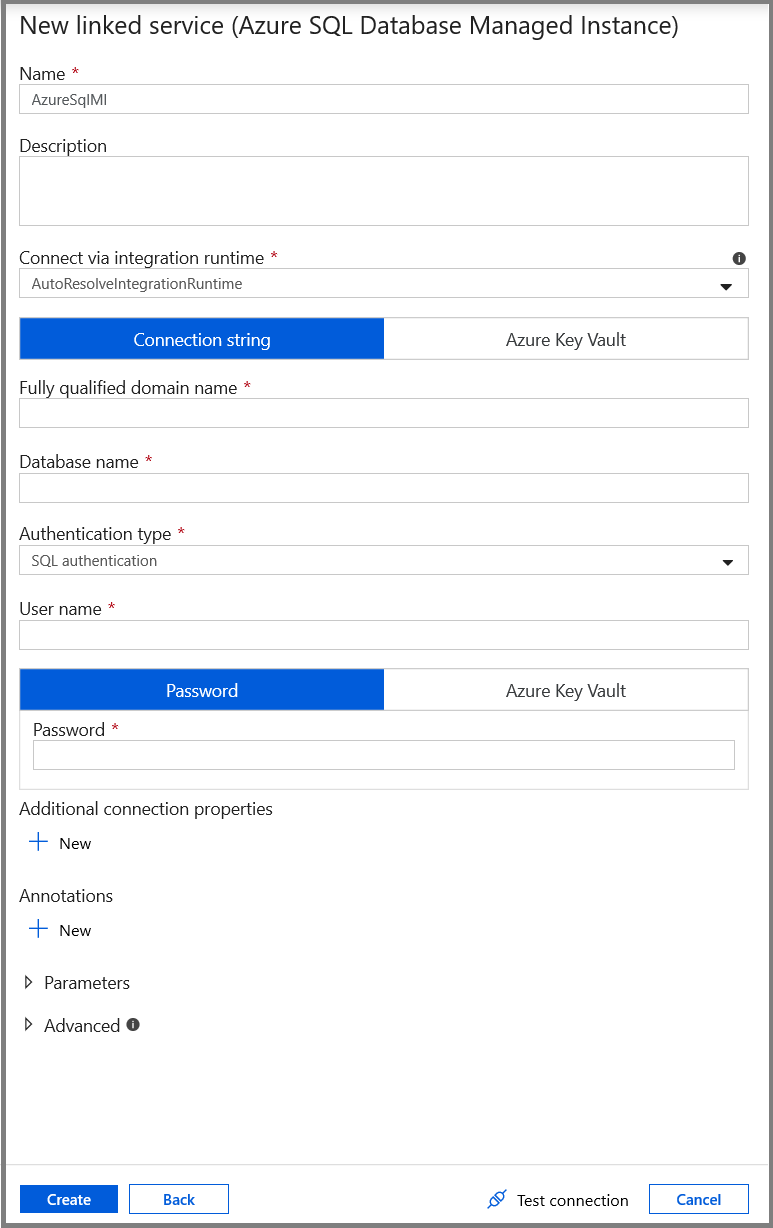Click the info icon beside Connect via integration runtime

pyautogui.click(x=739, y=258)
